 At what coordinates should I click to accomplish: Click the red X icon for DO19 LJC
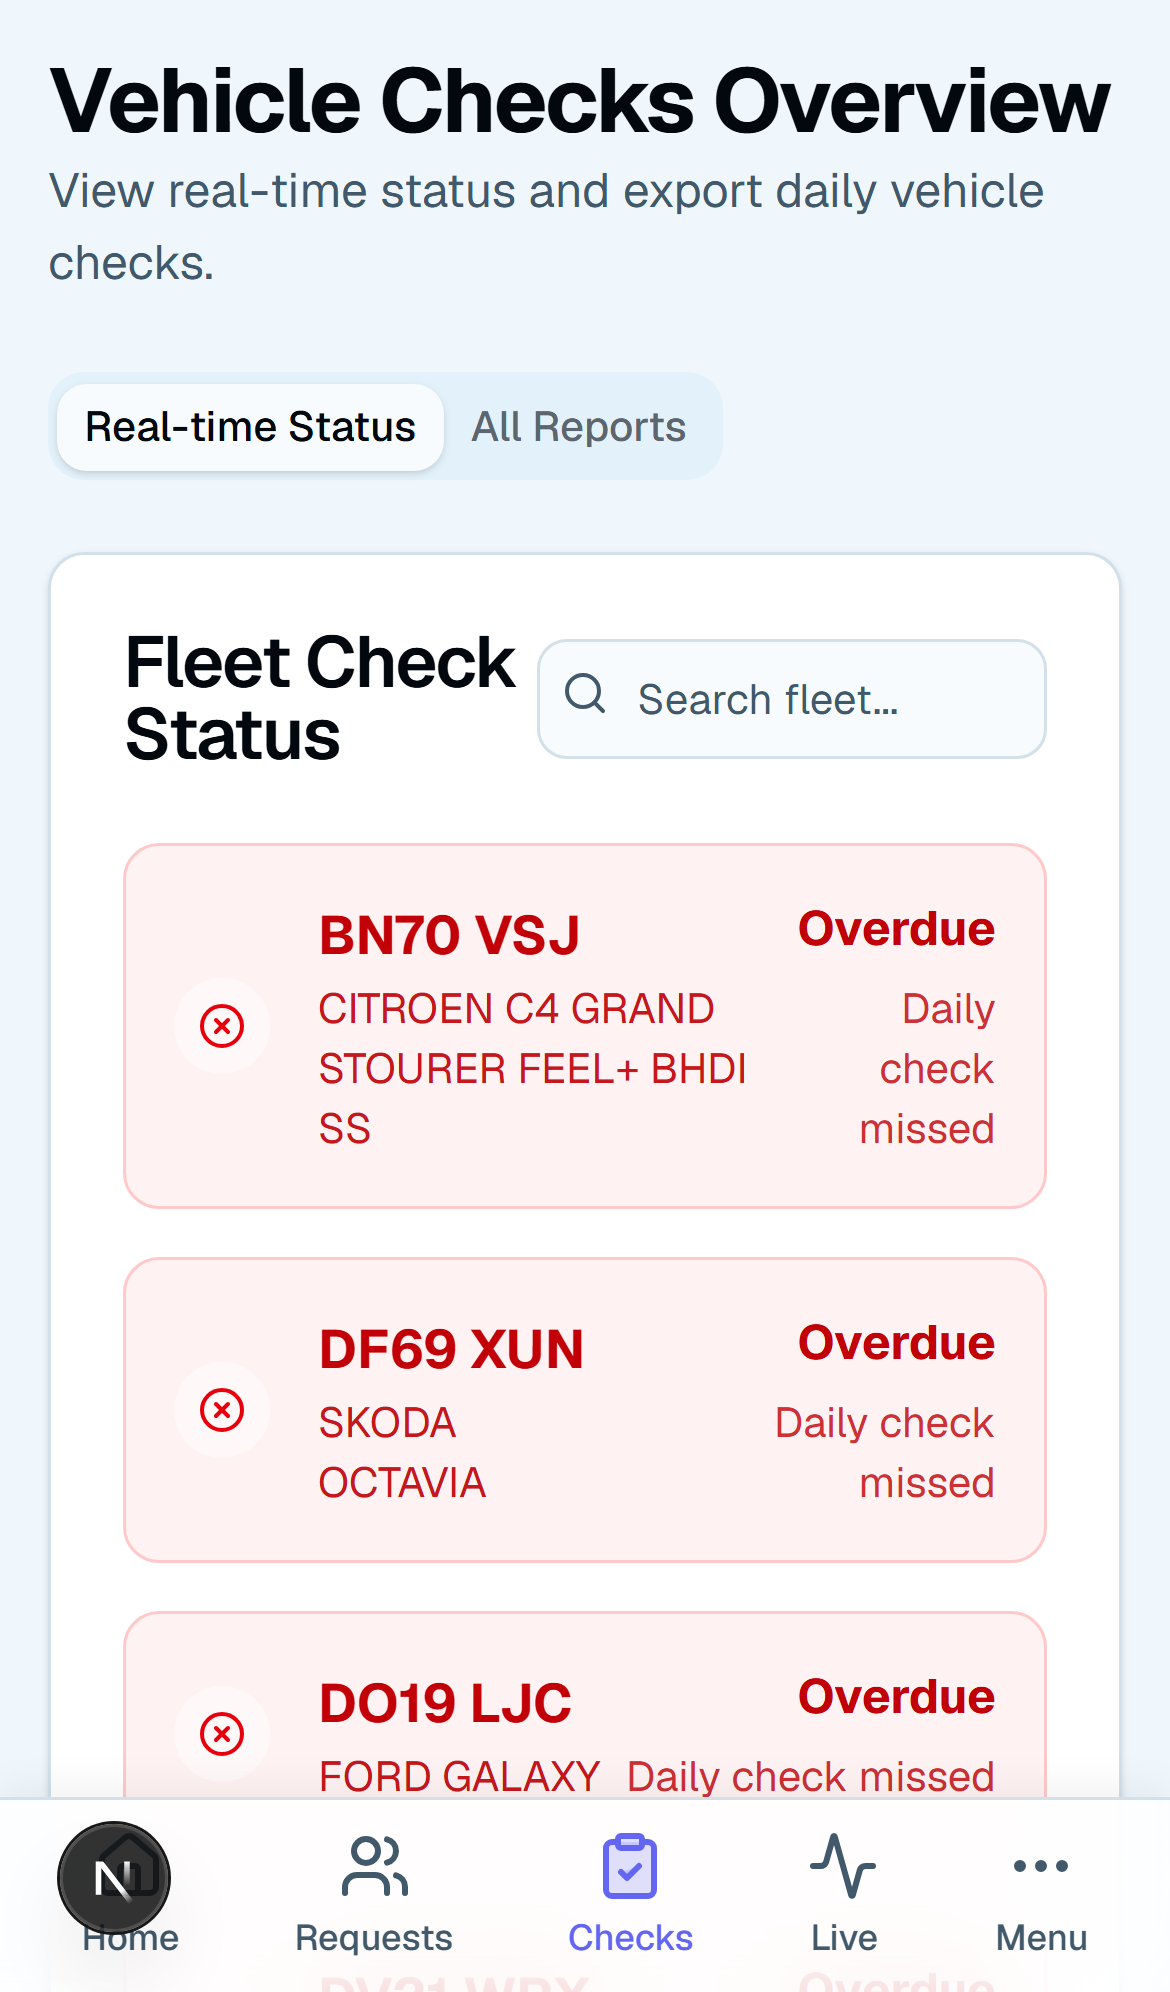(x=222, y=1734)
